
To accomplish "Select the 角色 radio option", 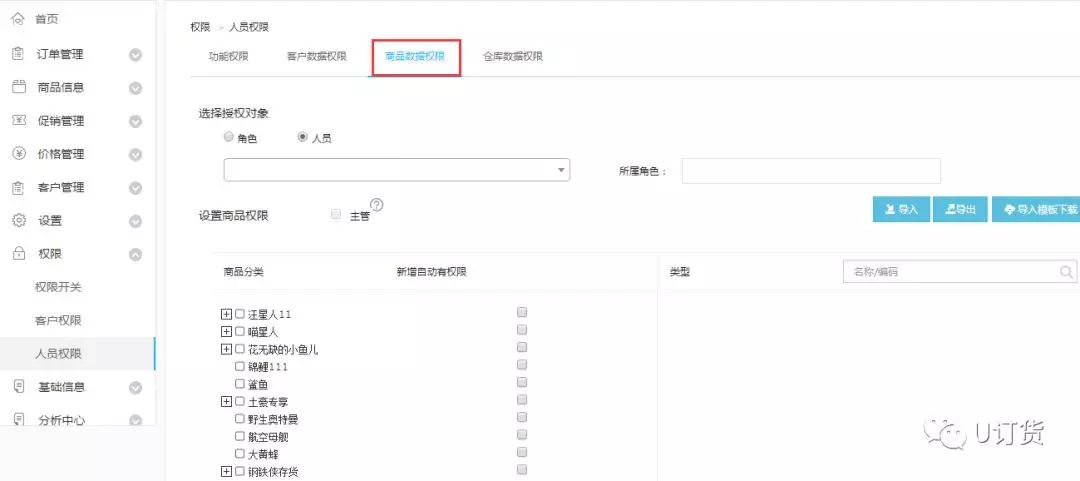I will (229, 137).
